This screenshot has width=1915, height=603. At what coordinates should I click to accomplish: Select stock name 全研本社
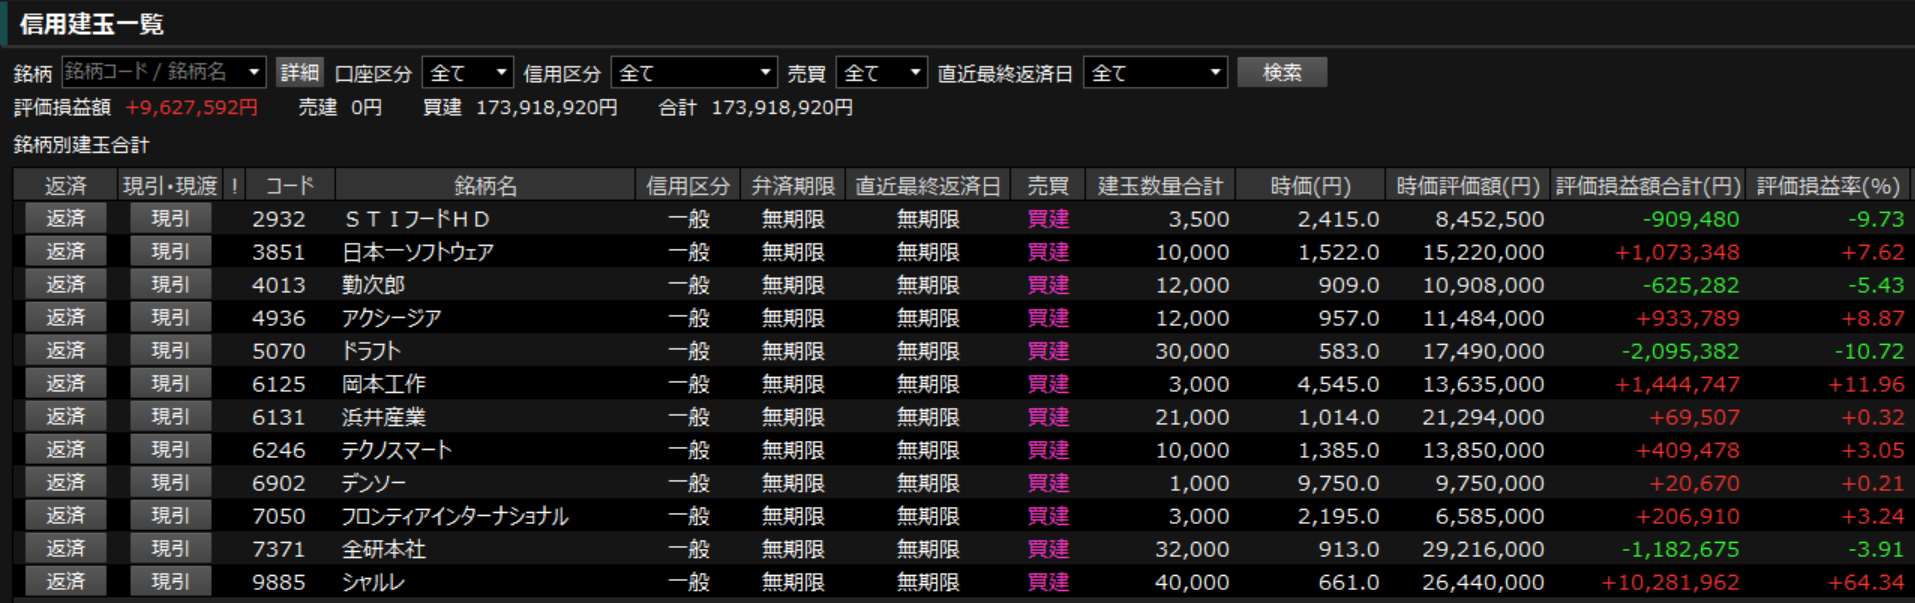(384, 549)
